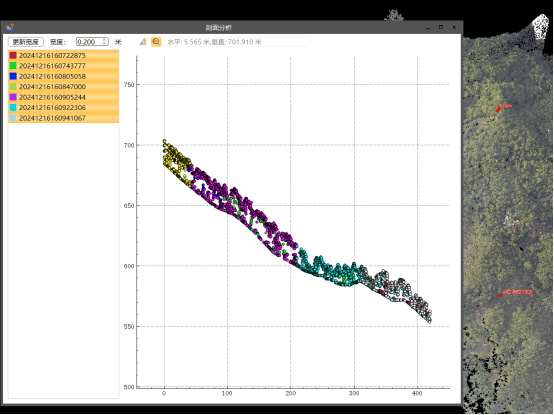
Task: Click the green swatch of entry 20241216160743777
Action: coord(13,66)
